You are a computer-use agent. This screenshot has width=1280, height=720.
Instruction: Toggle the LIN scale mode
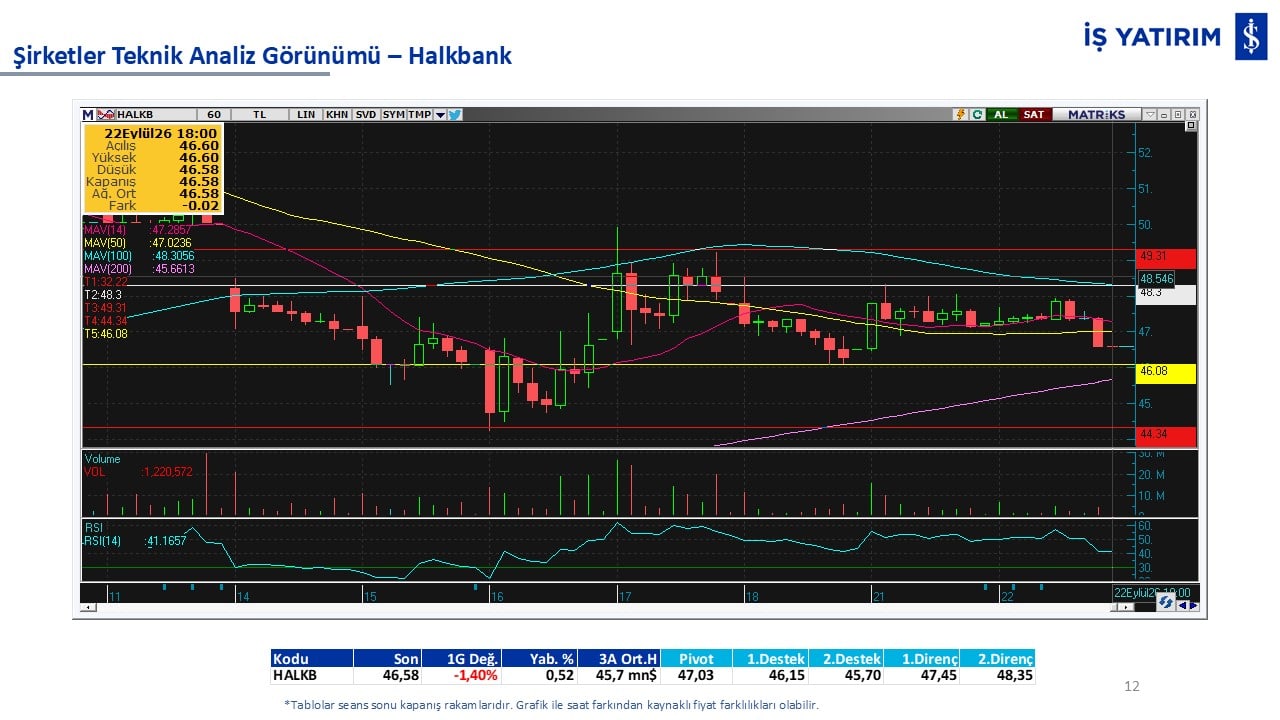[306, 114]
